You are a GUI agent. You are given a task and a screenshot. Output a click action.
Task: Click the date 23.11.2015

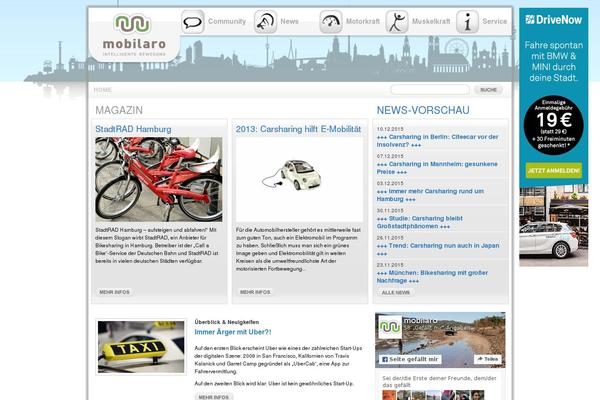pos(390,265)
